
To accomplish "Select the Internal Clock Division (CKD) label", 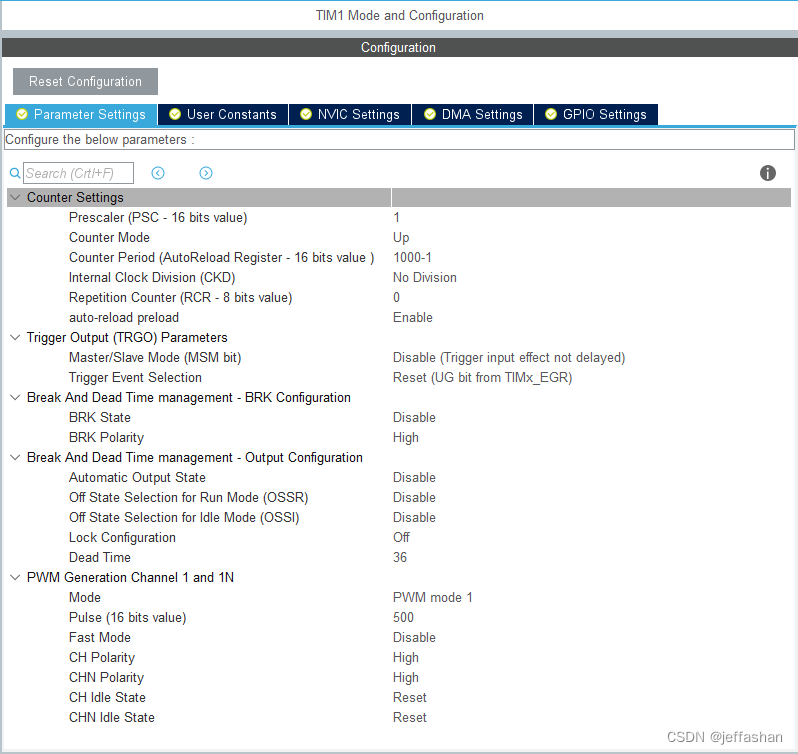I will (x=152, y=277).
